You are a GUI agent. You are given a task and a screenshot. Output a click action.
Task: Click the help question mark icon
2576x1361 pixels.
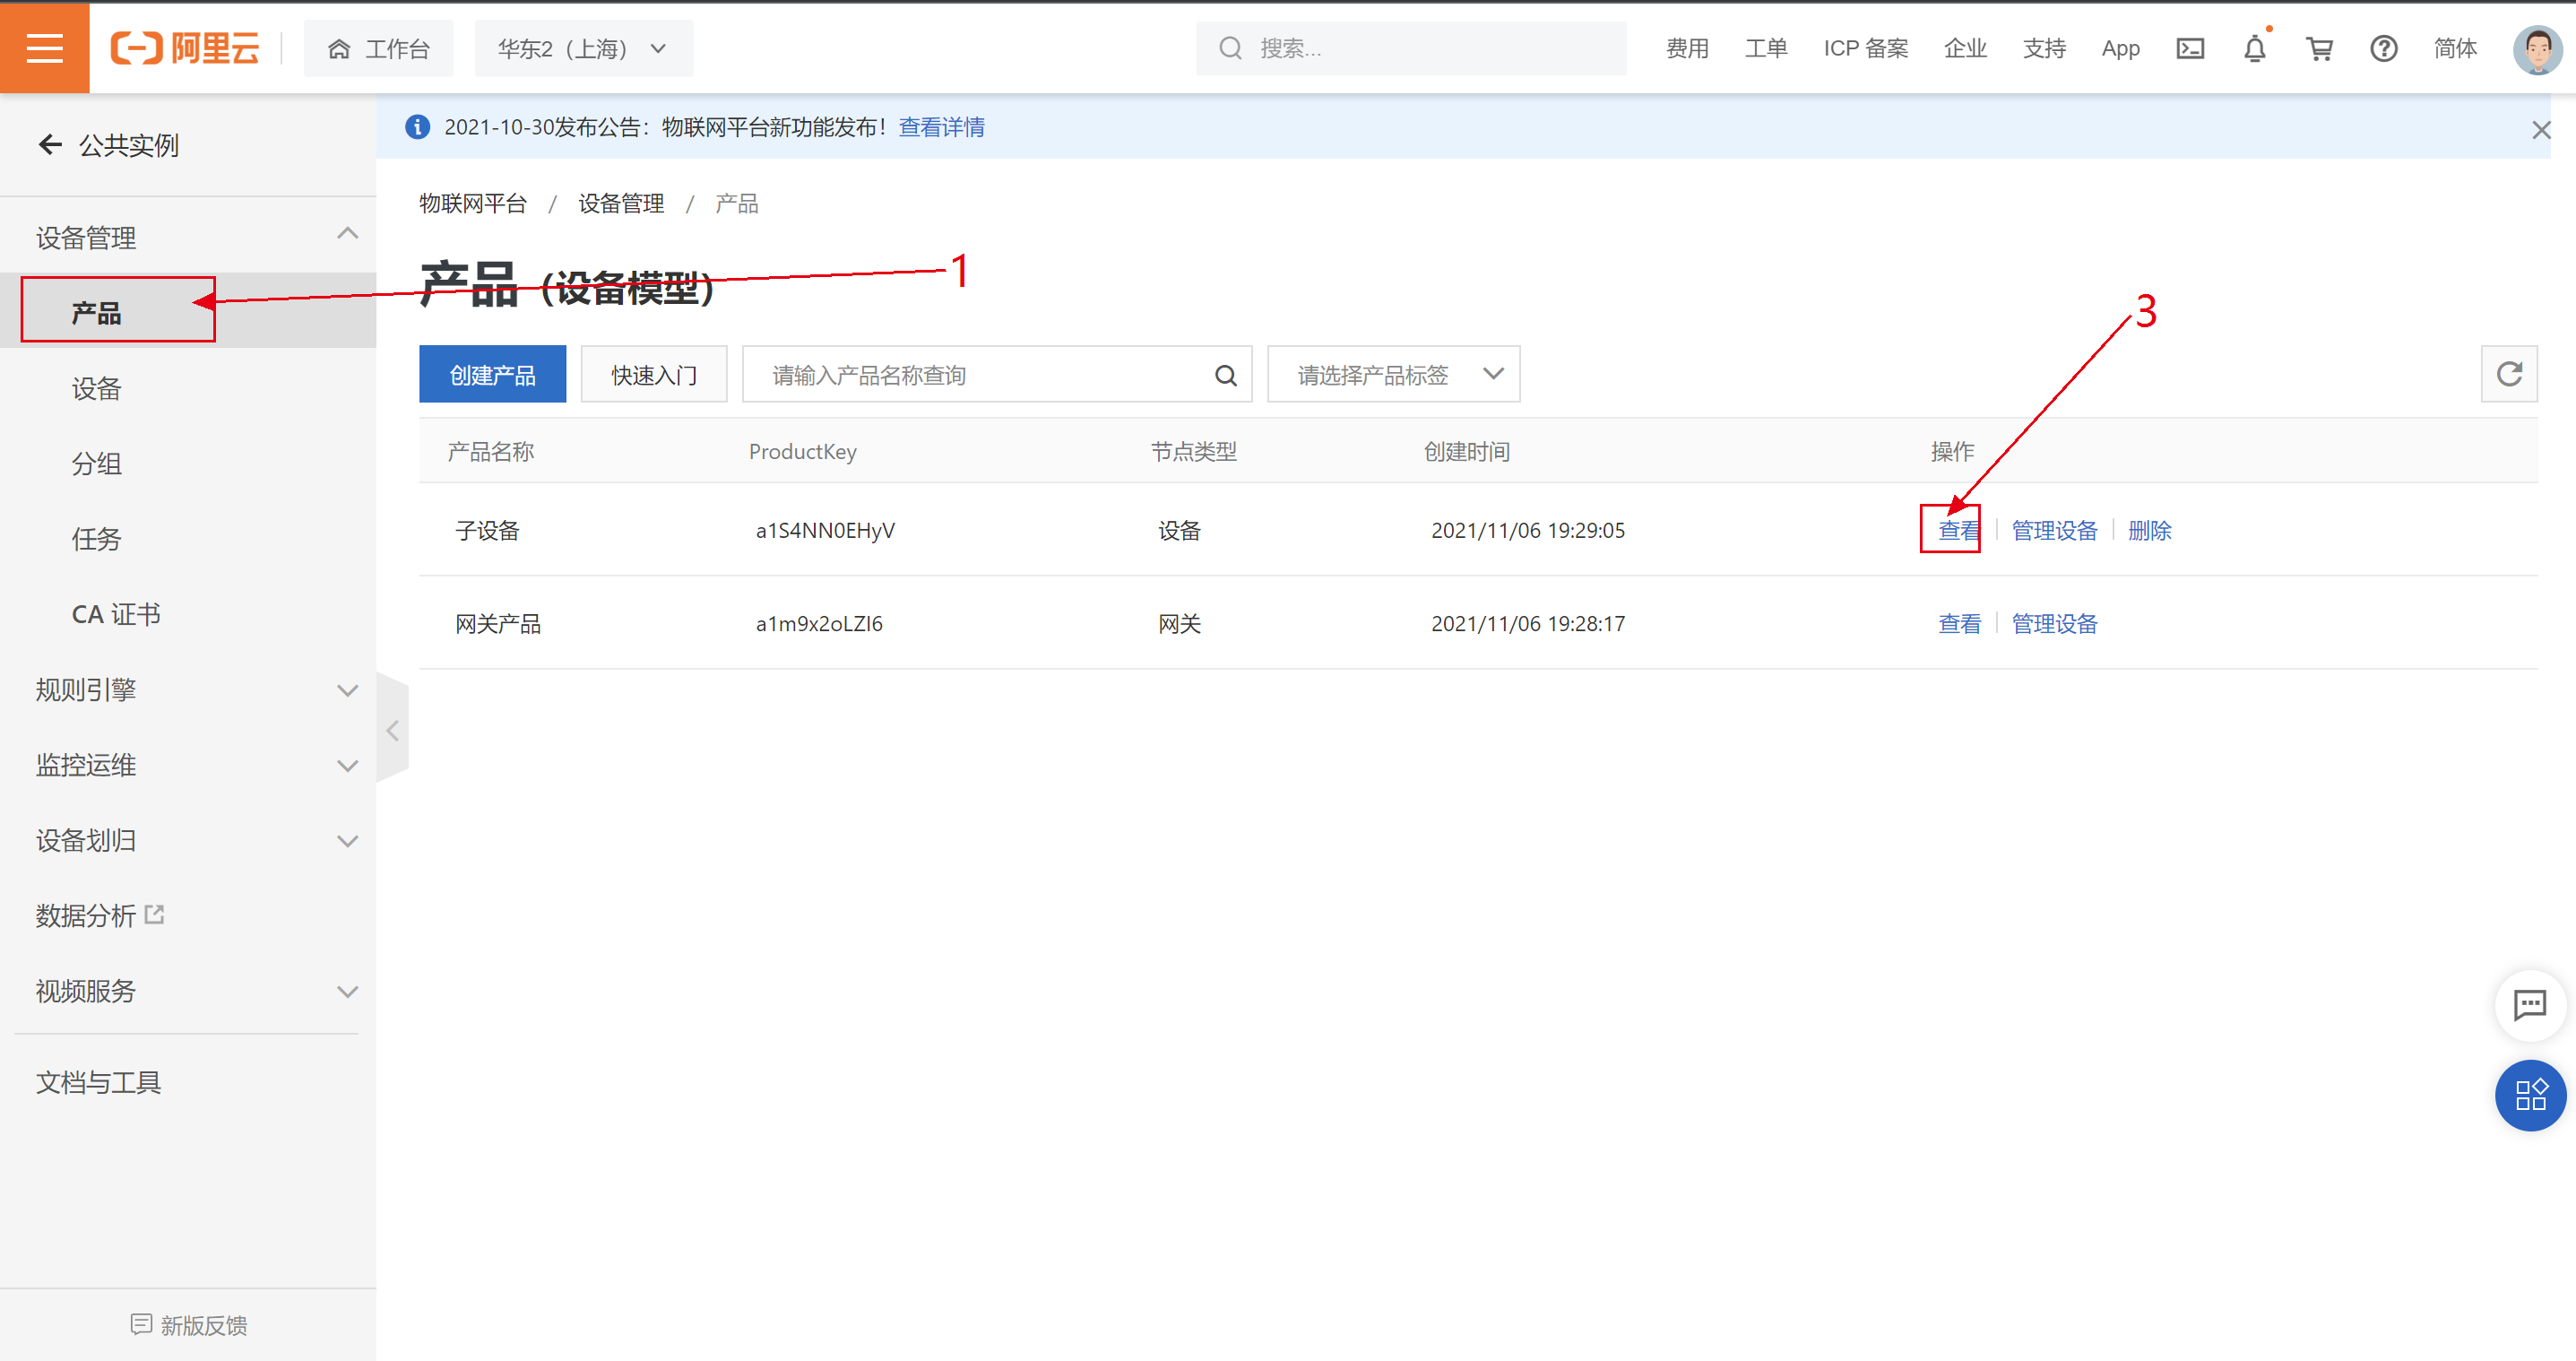(x=2383, y=48)
